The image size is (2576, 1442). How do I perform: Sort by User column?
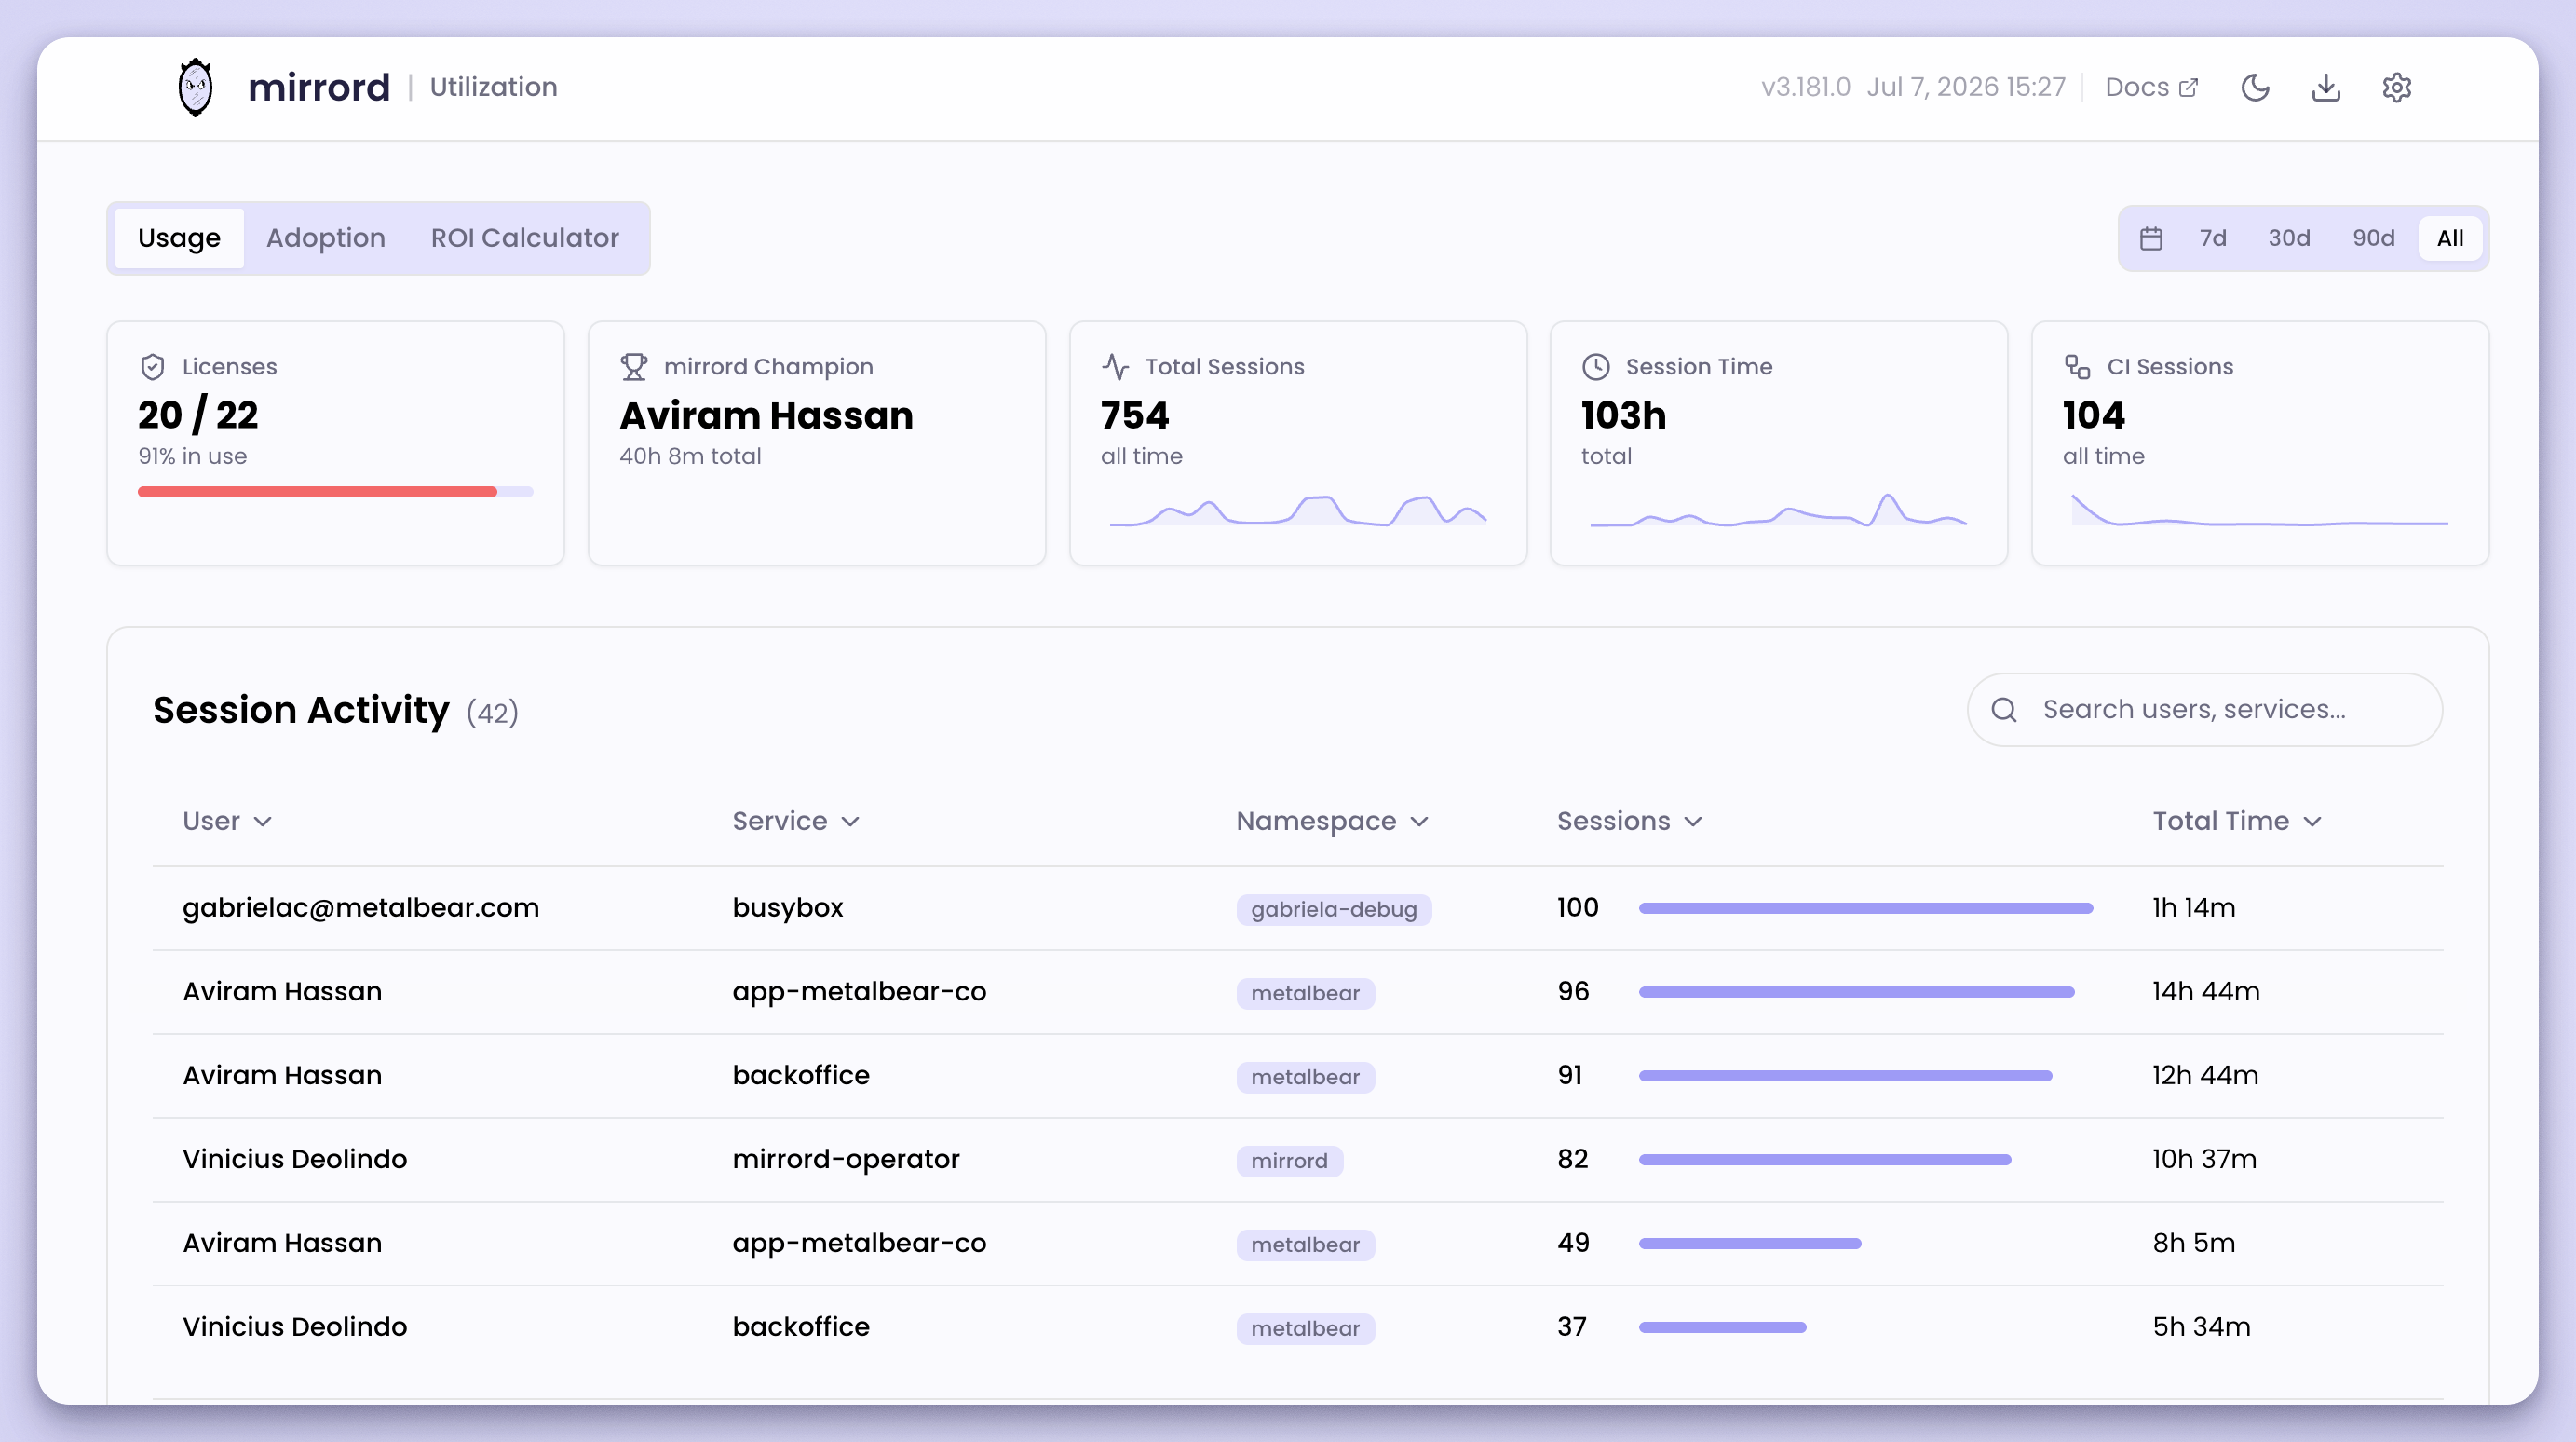point(227,821)
